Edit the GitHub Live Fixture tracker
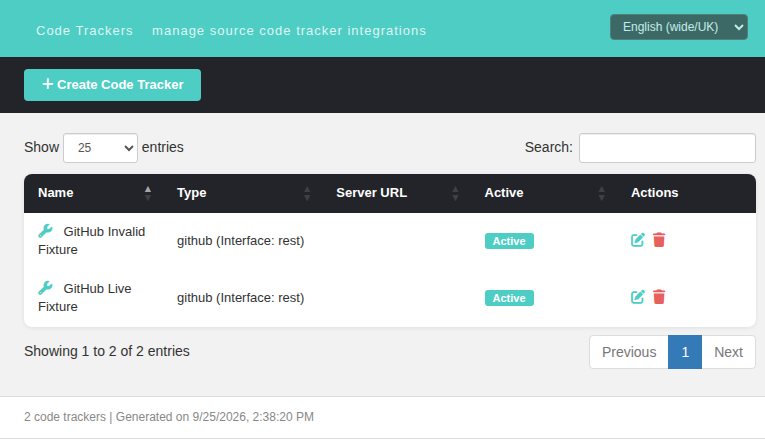The width and height of the screenshot is (765, 443). [x=638, y=297]
